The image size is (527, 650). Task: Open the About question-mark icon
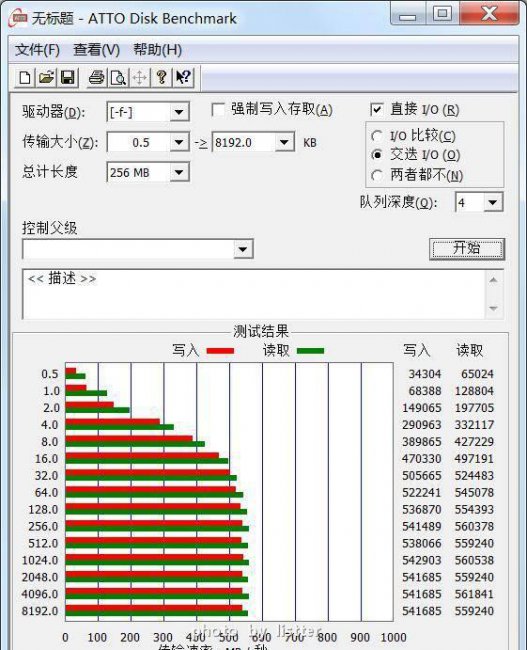tap(161, 78)
